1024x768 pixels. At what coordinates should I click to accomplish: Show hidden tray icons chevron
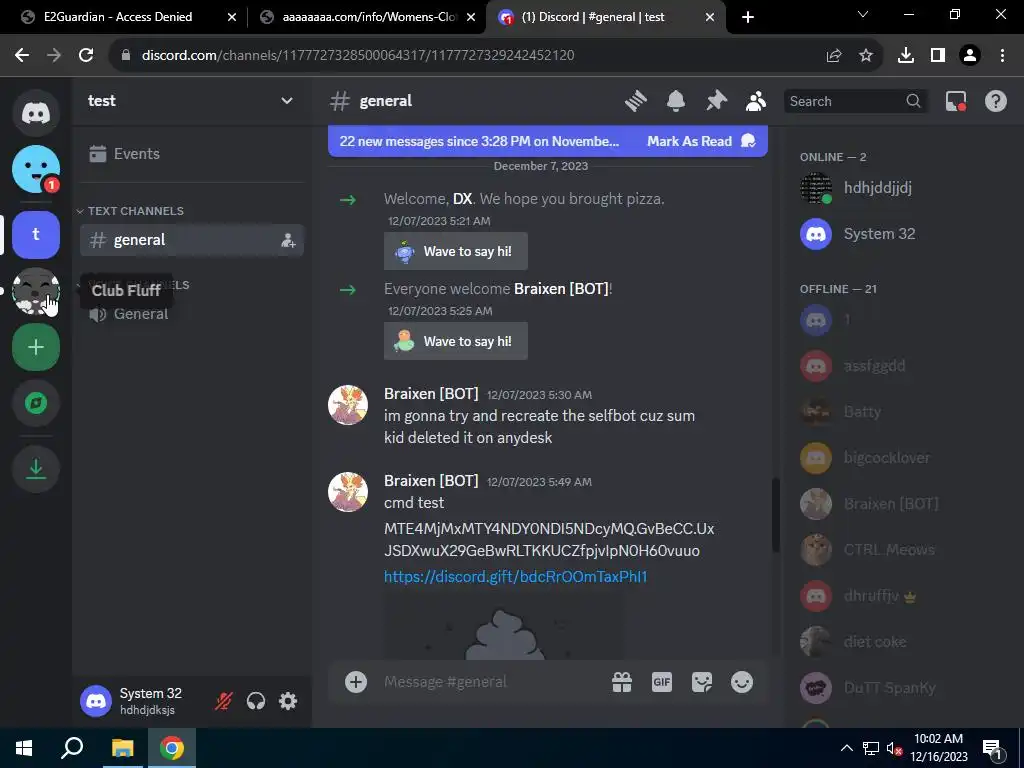(846, 748)
